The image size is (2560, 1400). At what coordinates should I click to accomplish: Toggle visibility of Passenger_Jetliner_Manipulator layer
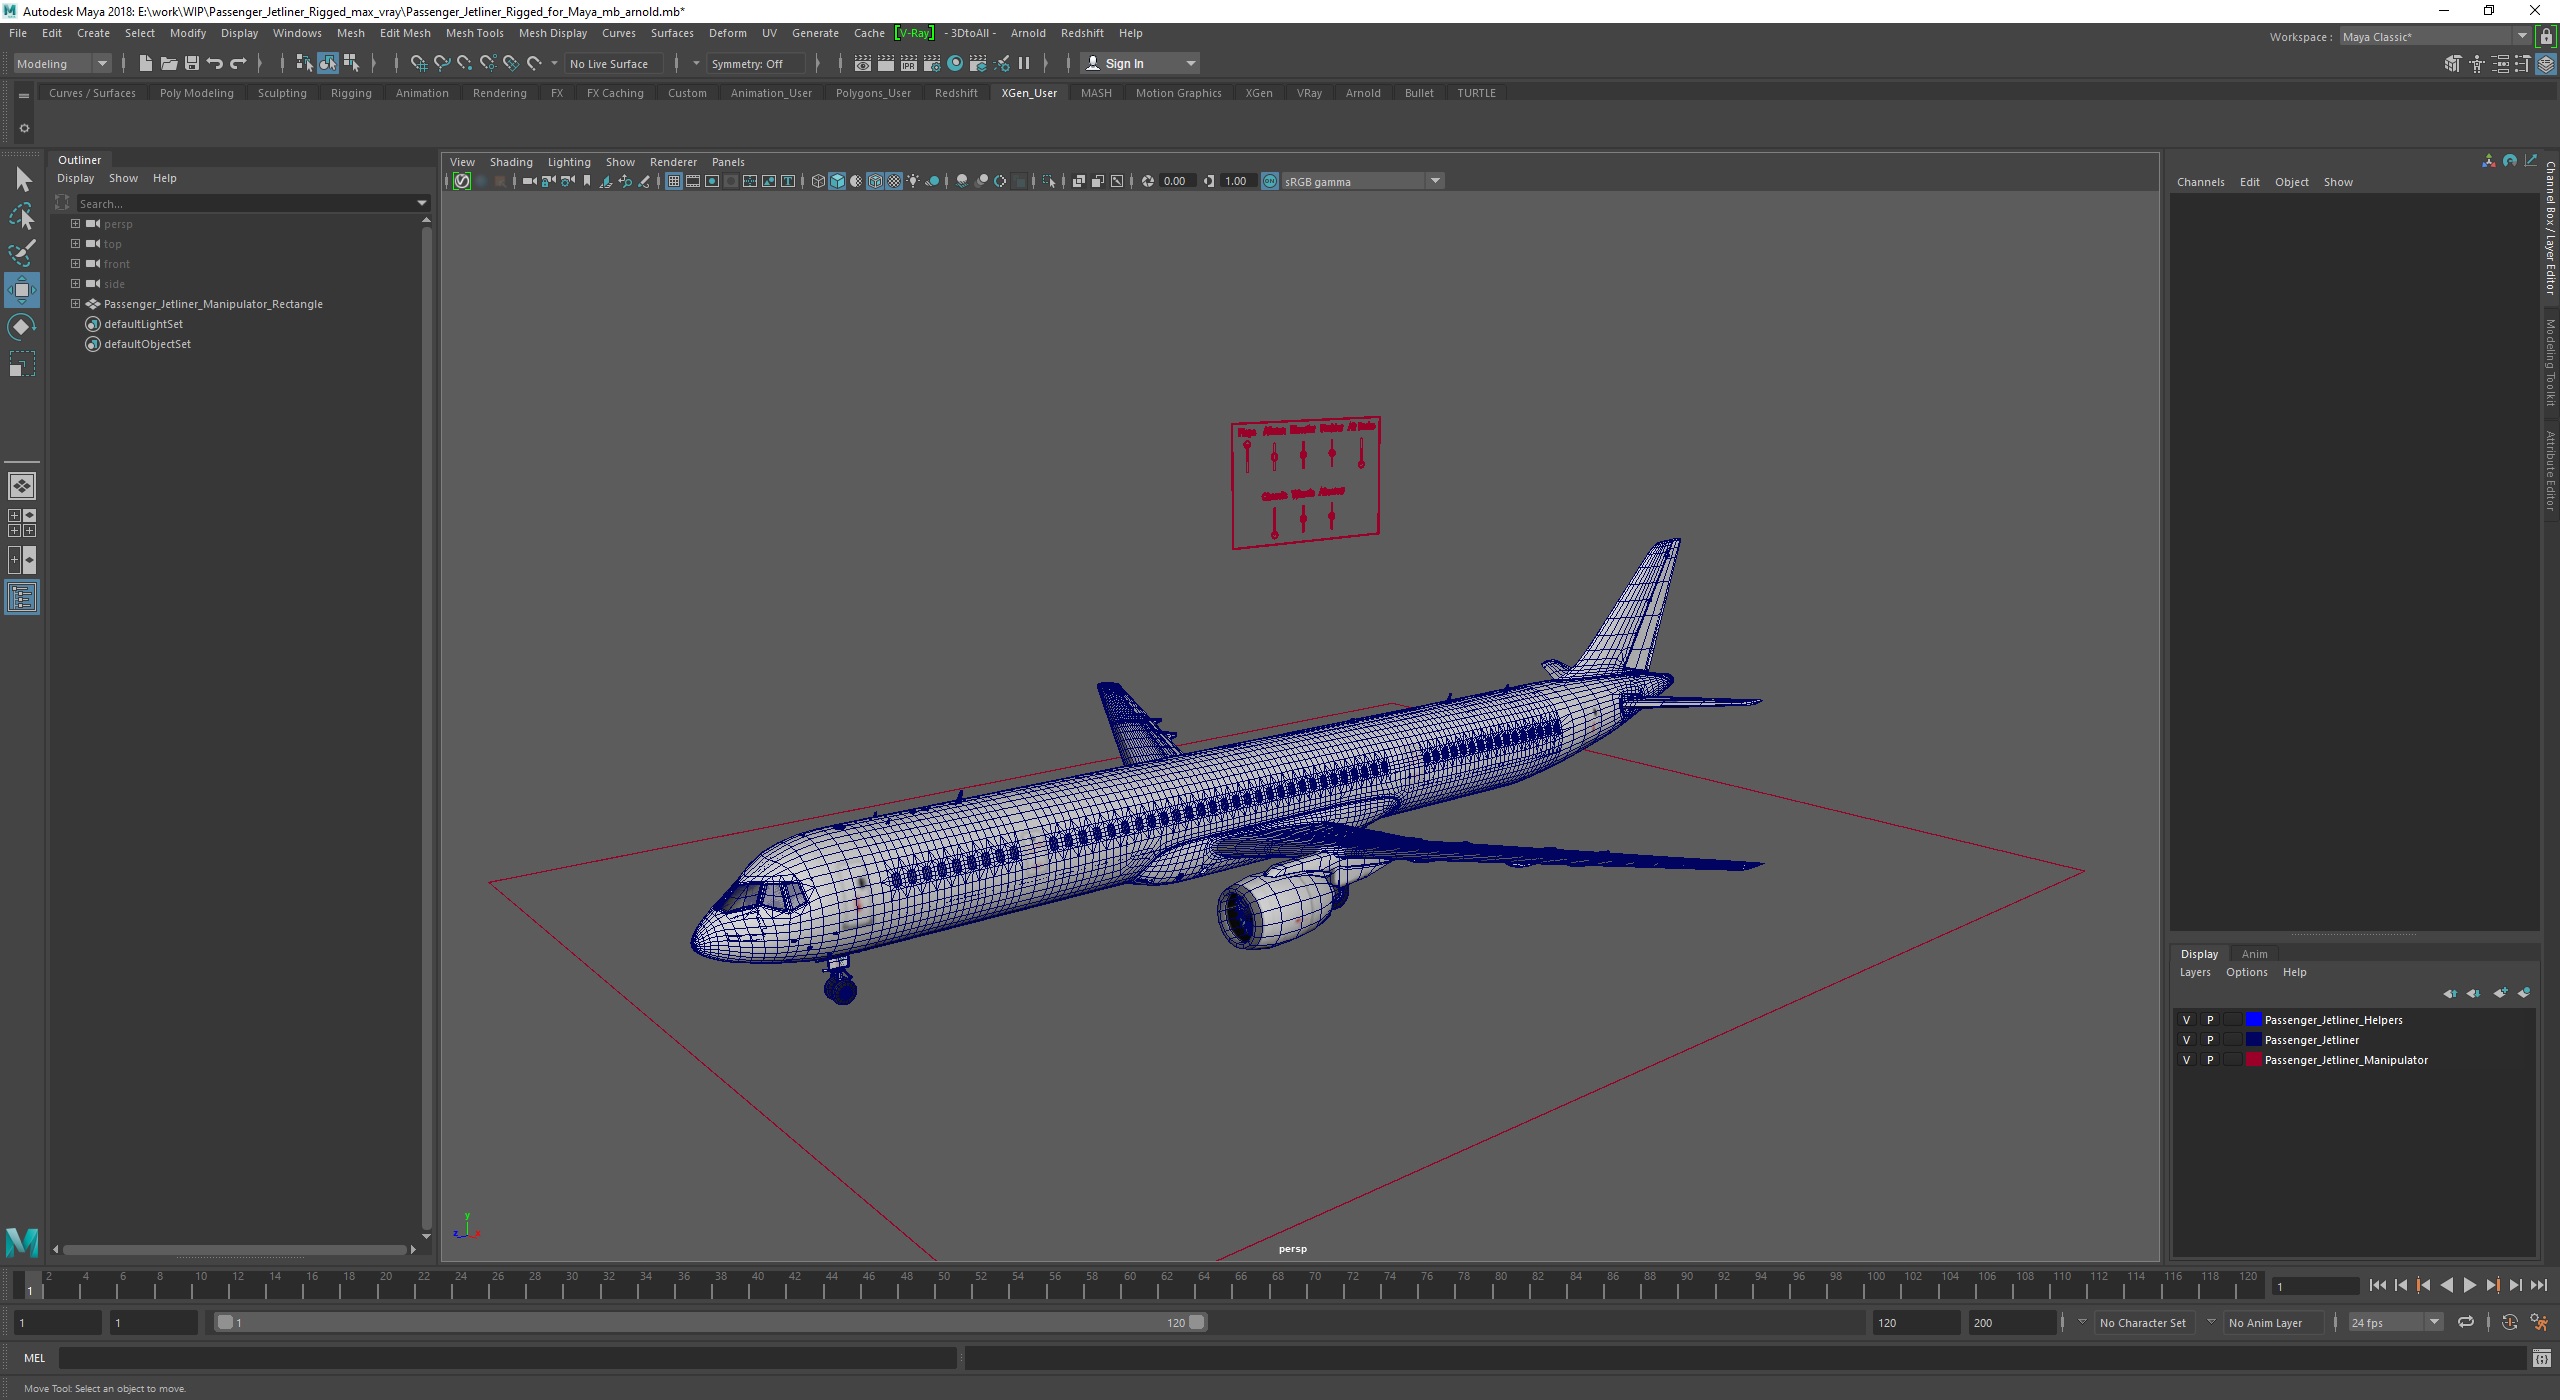(2186, 1060)
